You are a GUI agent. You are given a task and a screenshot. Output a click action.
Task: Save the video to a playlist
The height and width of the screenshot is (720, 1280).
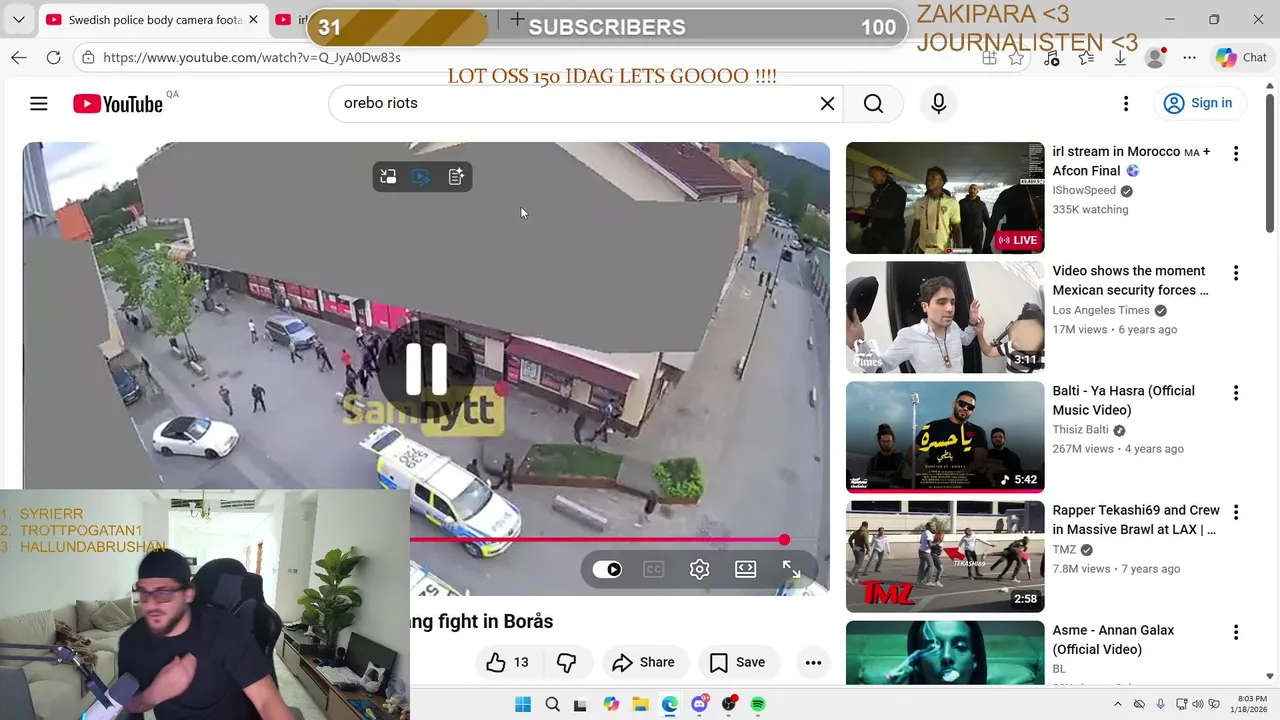click(737, 662)
